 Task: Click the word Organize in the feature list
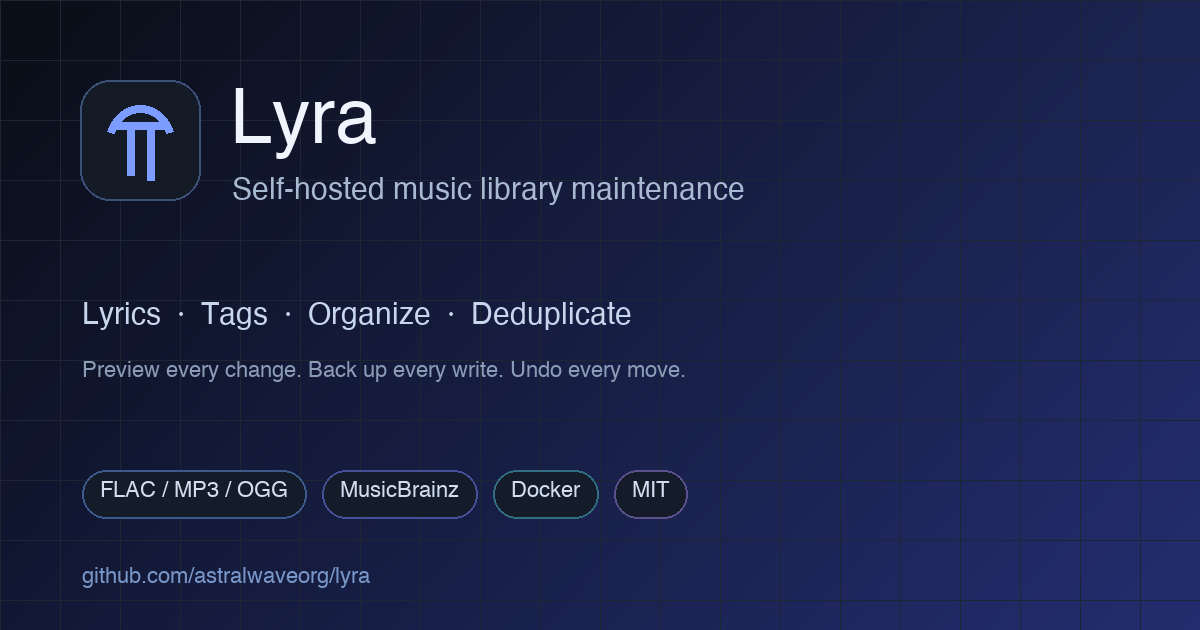click(369, 314)
